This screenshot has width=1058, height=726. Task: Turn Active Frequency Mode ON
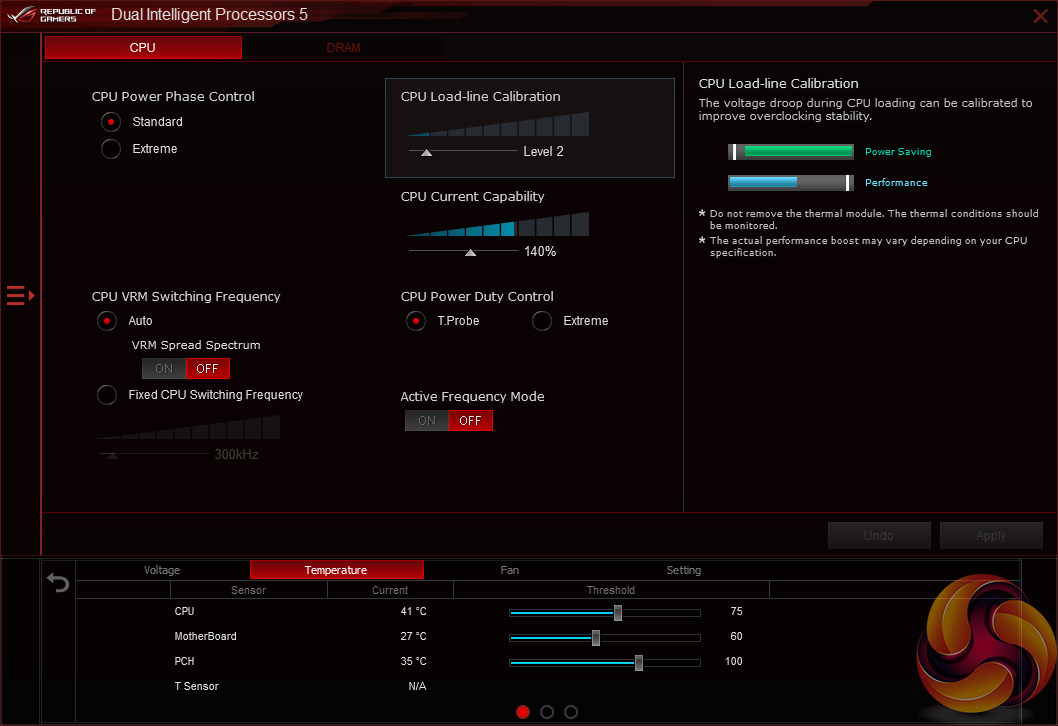pos(427,421)
